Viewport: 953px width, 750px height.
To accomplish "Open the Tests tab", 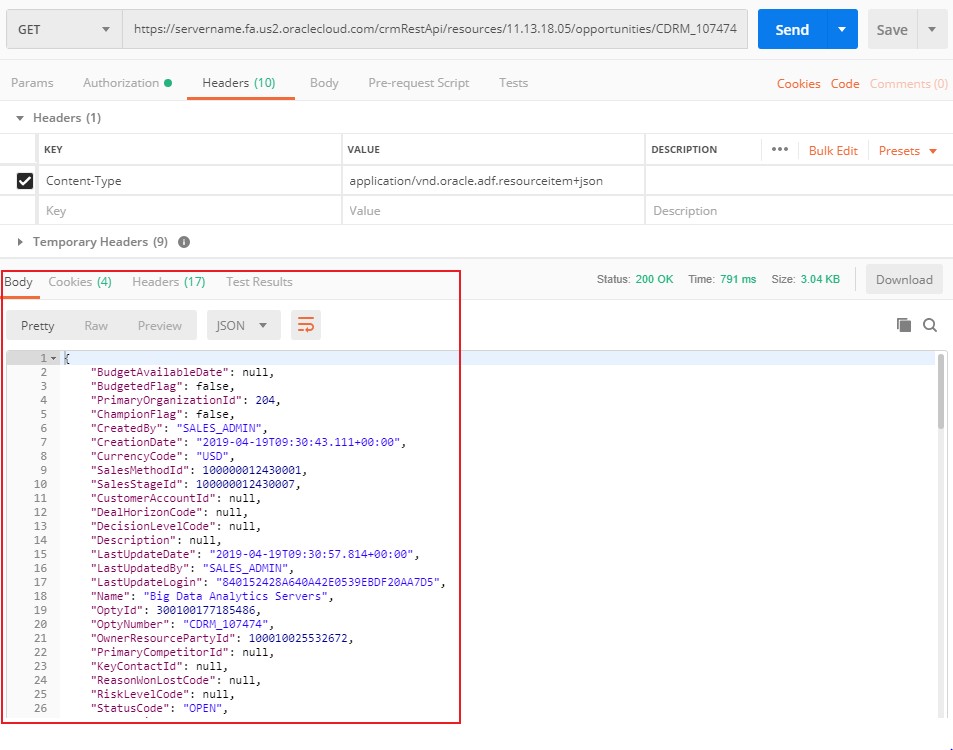I will [x=514, y=83].
